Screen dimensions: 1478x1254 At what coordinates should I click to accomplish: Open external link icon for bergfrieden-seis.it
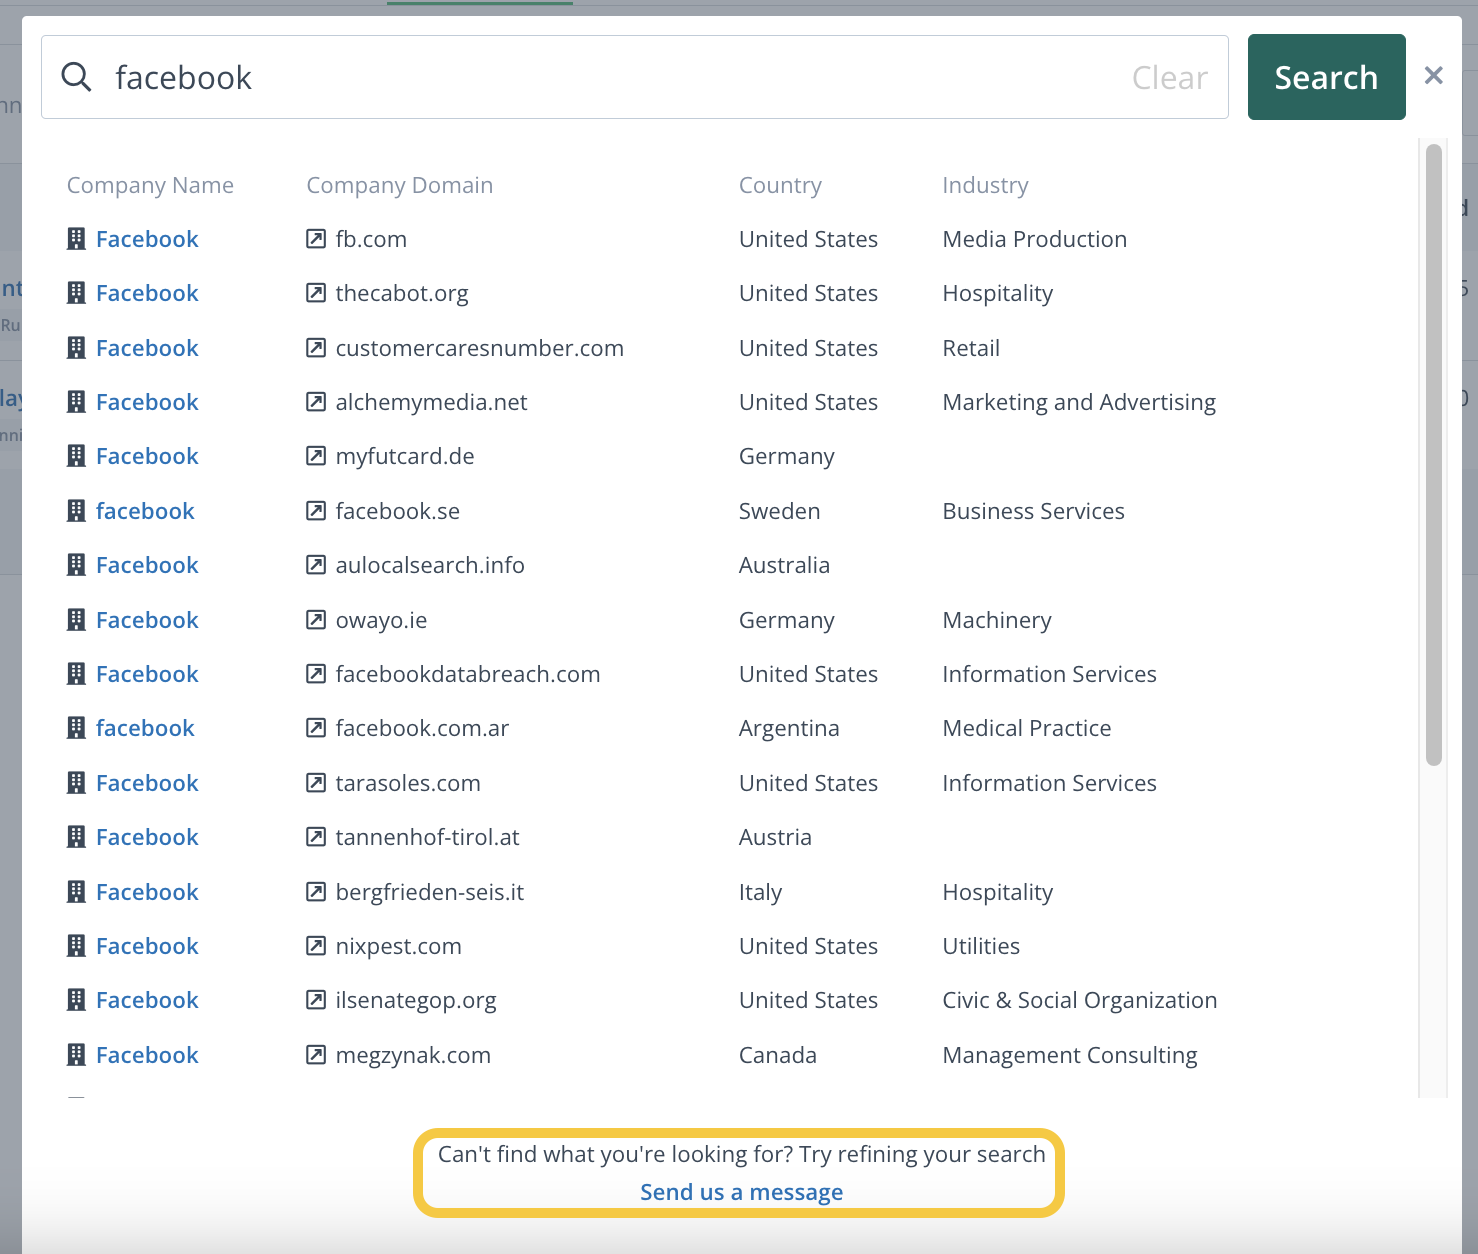tap(316, 892)
